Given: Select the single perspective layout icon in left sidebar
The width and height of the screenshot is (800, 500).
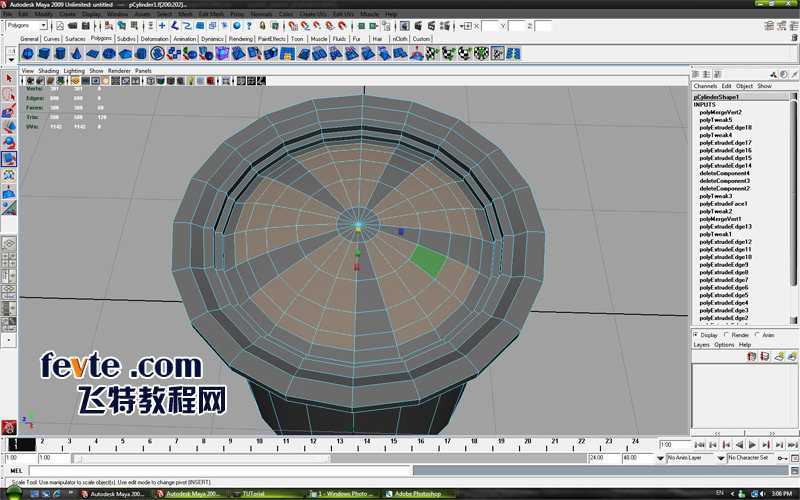Looking at the screenshot, I should (x=9, y=243).
